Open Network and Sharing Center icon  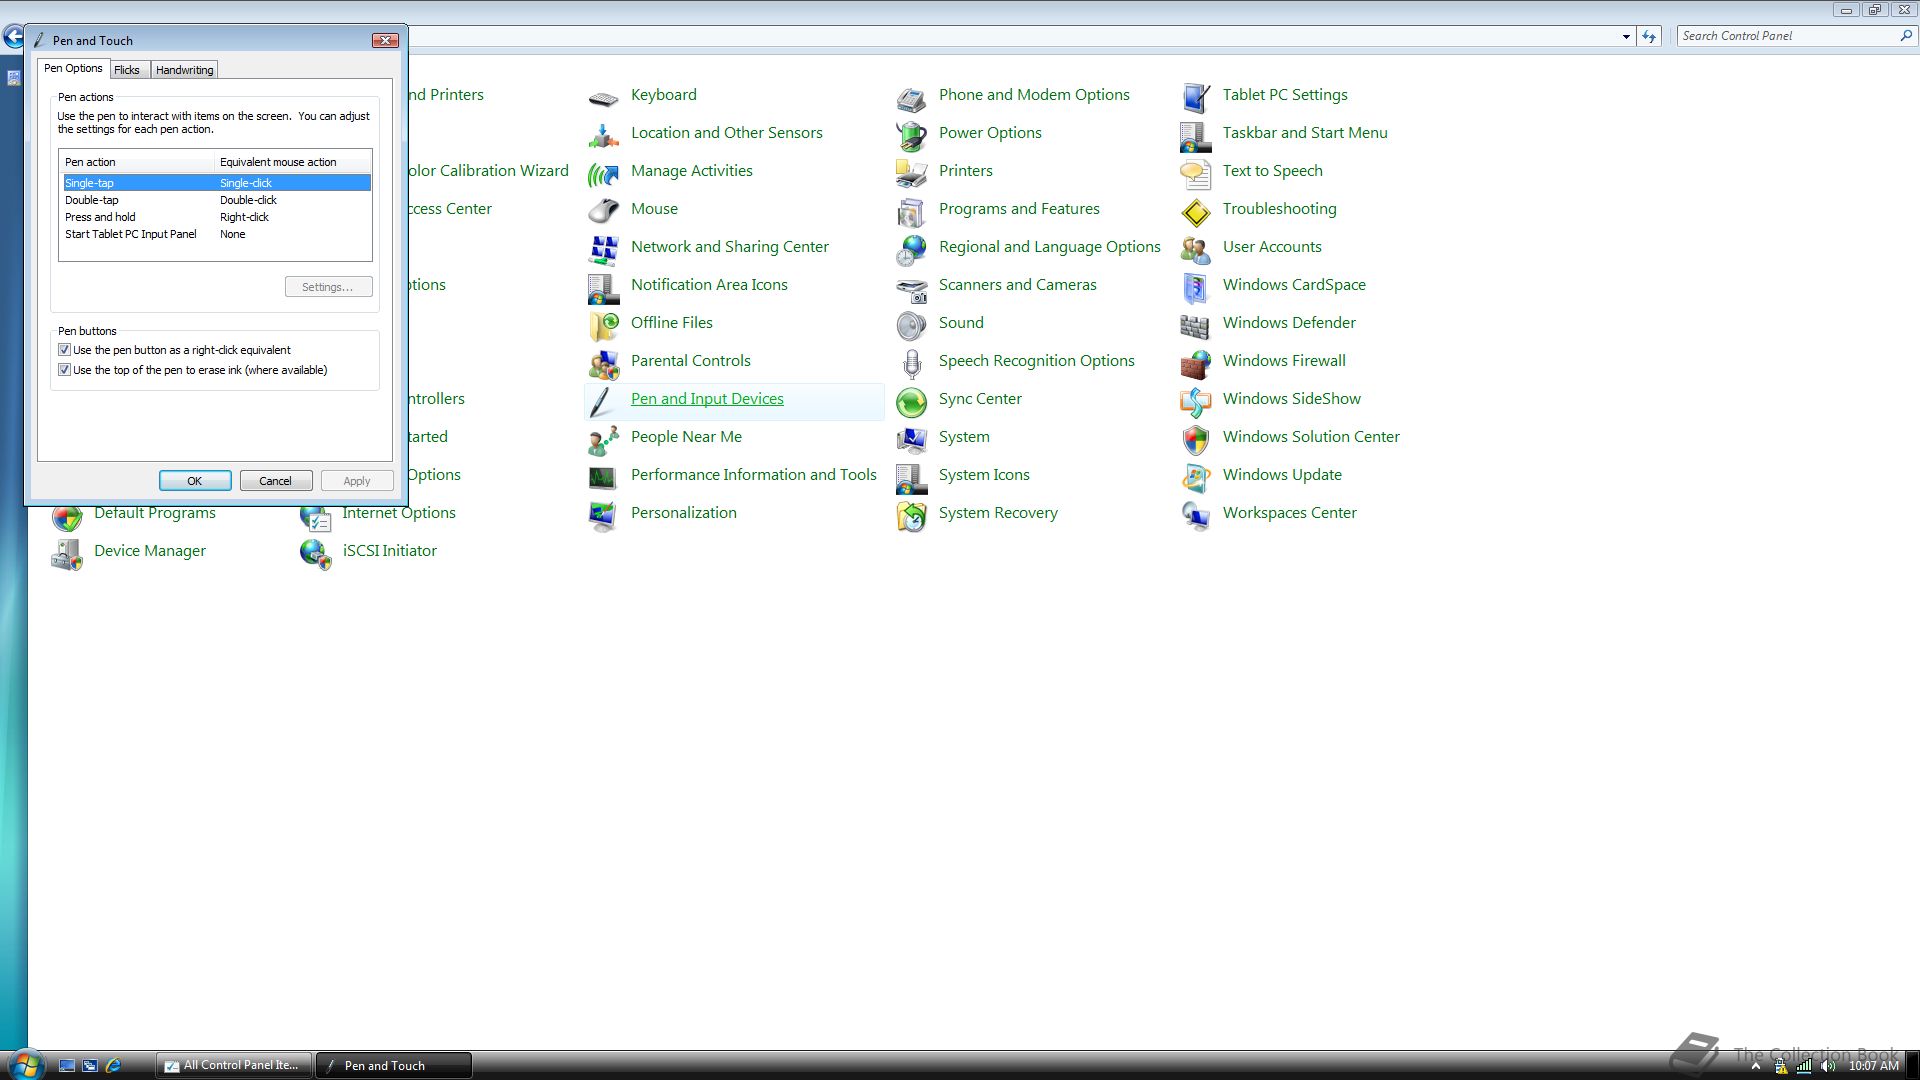coord(603,248)
